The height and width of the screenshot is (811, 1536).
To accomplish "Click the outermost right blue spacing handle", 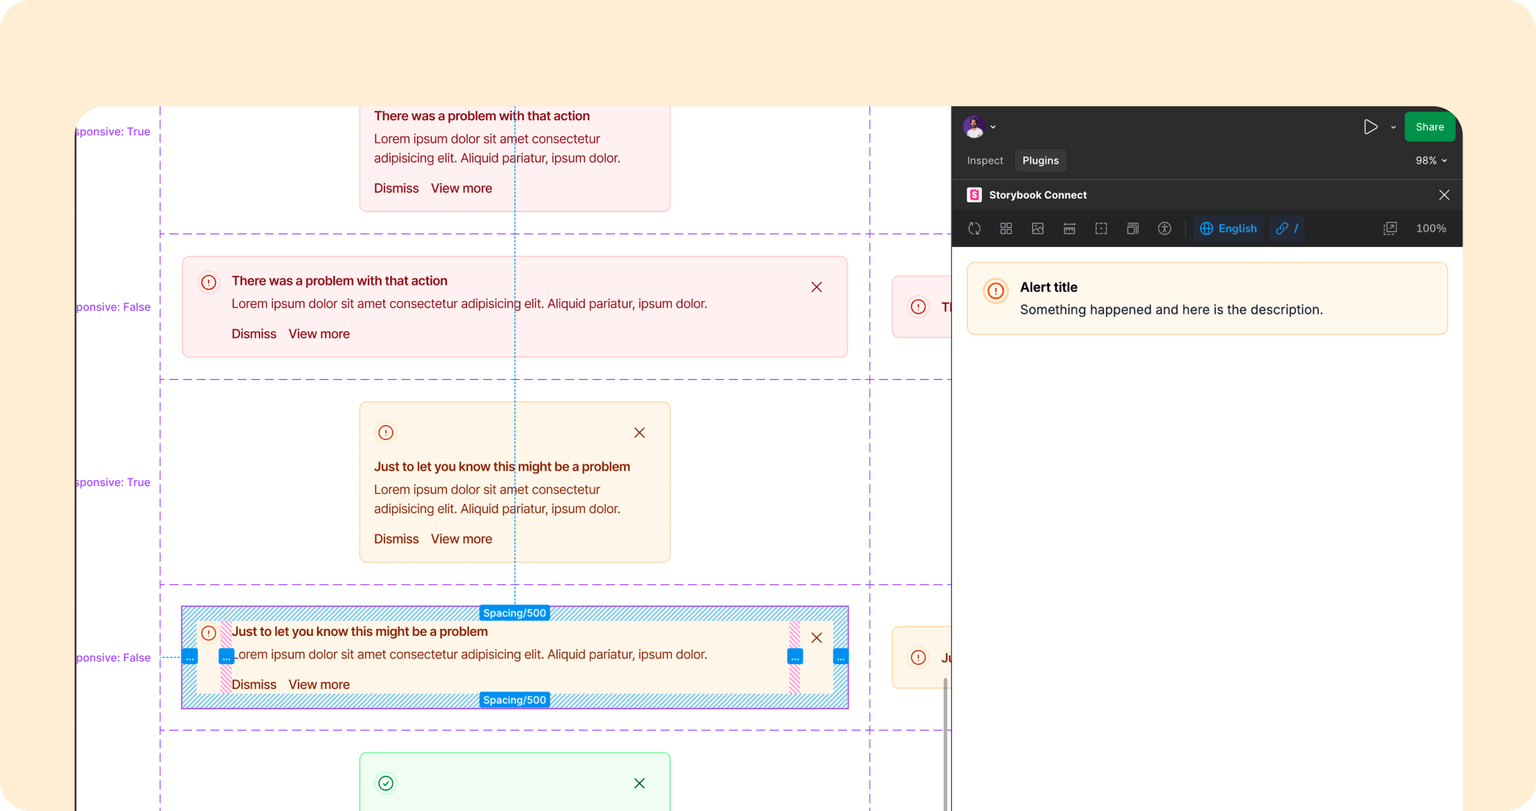I will click(x=841, y=657).
